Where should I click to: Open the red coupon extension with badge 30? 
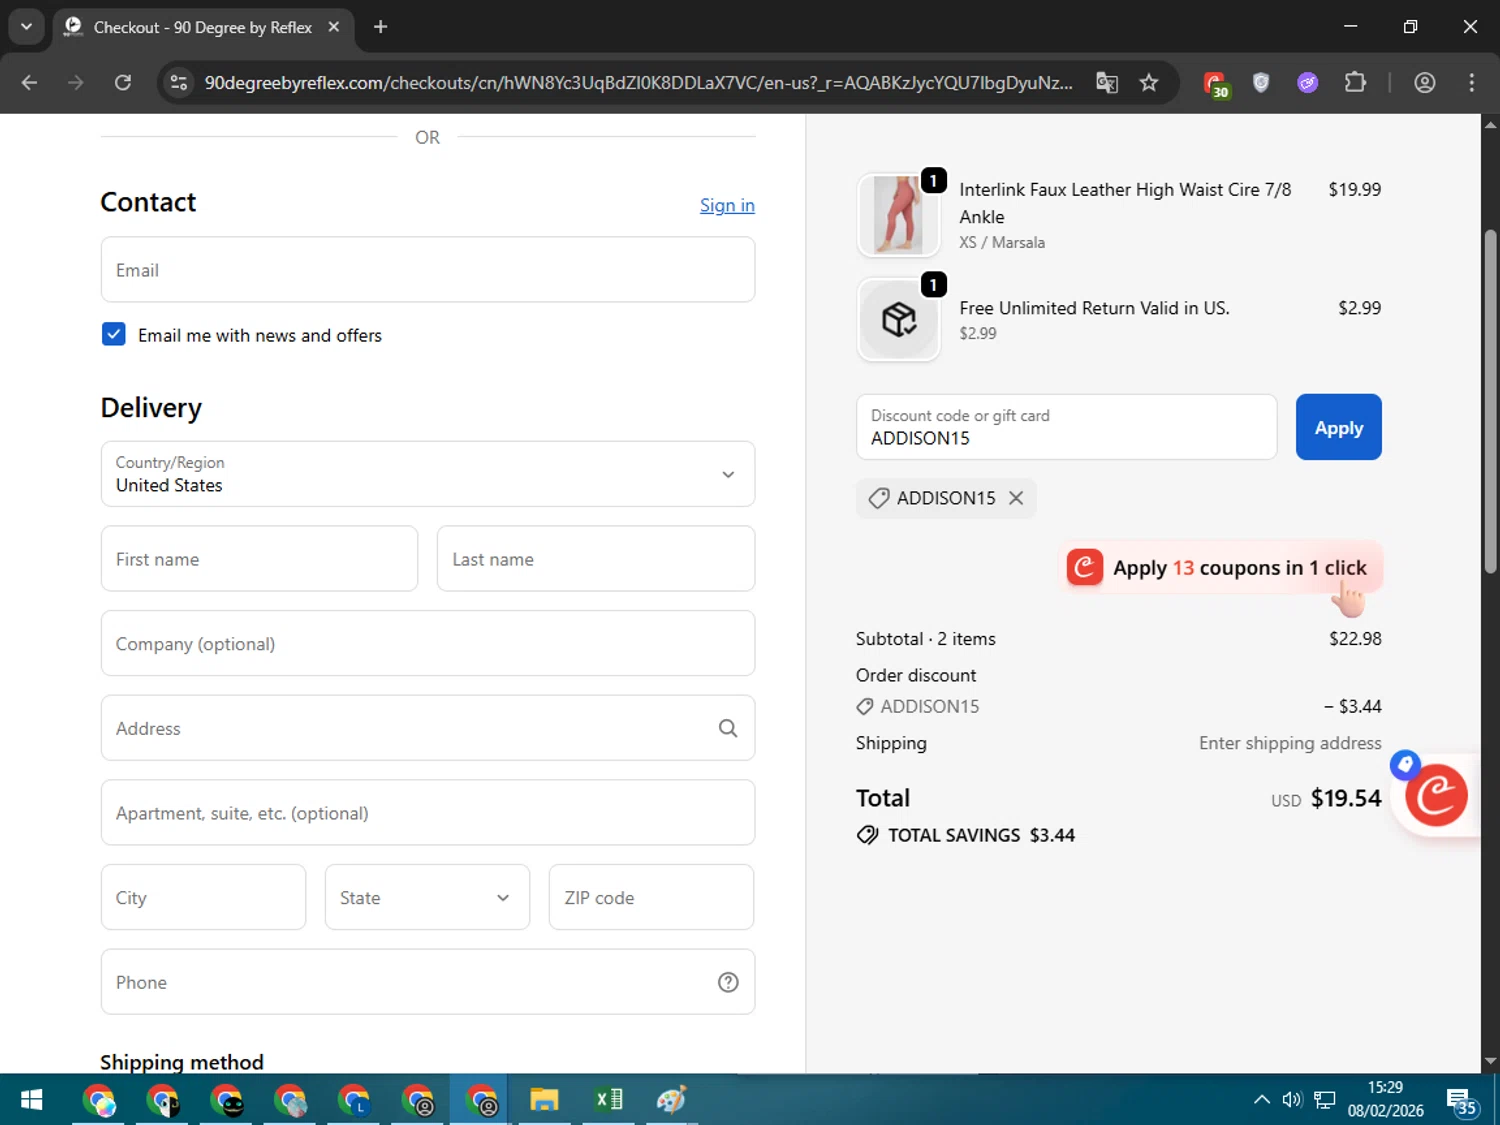coord(1216,84)
